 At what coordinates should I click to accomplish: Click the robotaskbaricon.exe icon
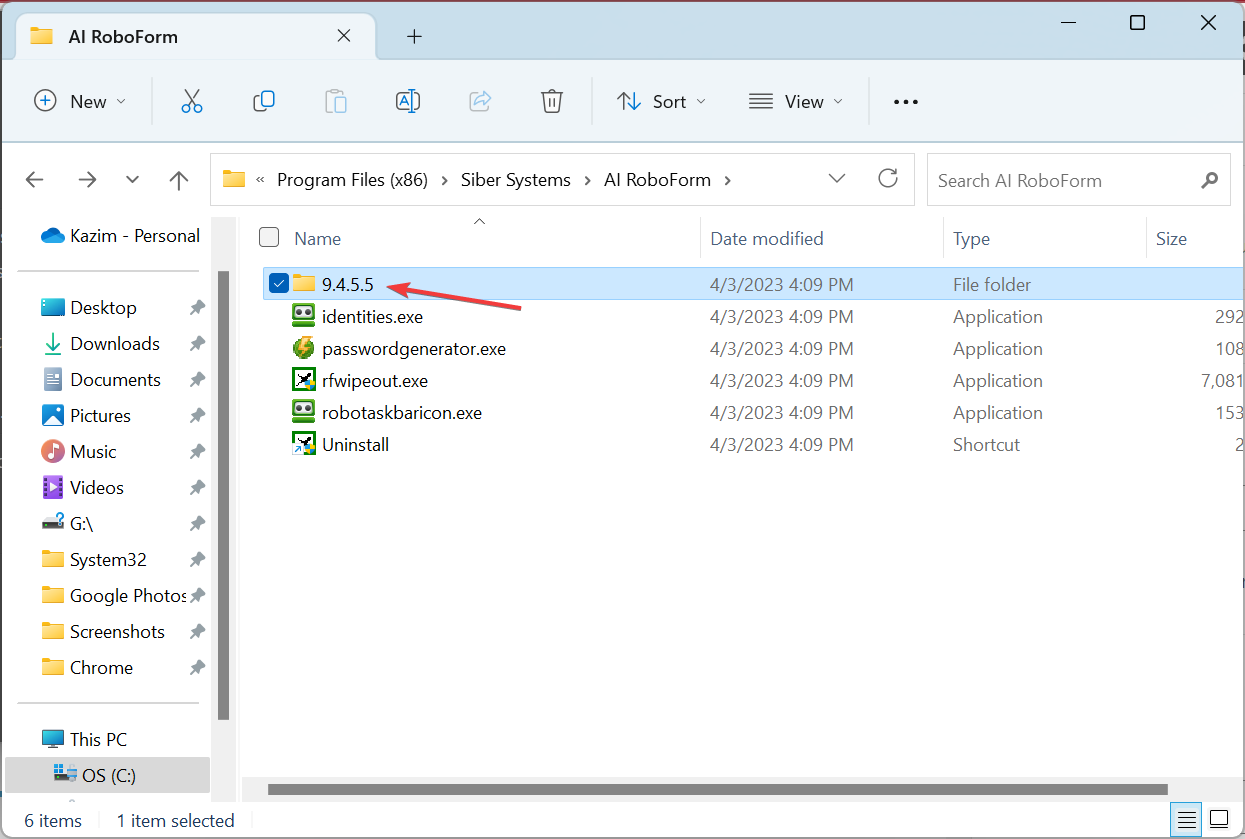pos(304,412)
